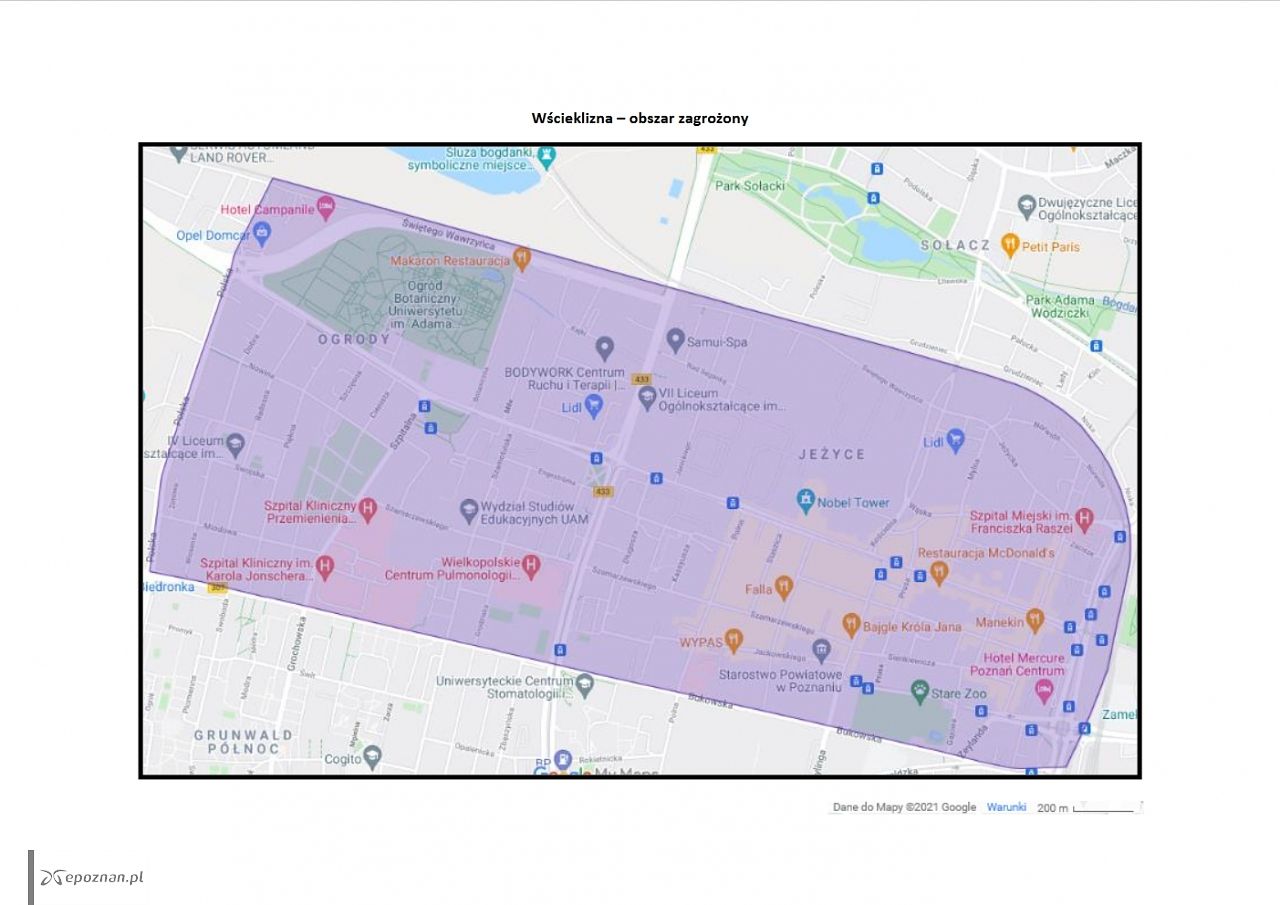Screen dimensions: 1280x905
Task: Select the Cogito school icon
Action: pyautogui.click(x=372, y=757)
